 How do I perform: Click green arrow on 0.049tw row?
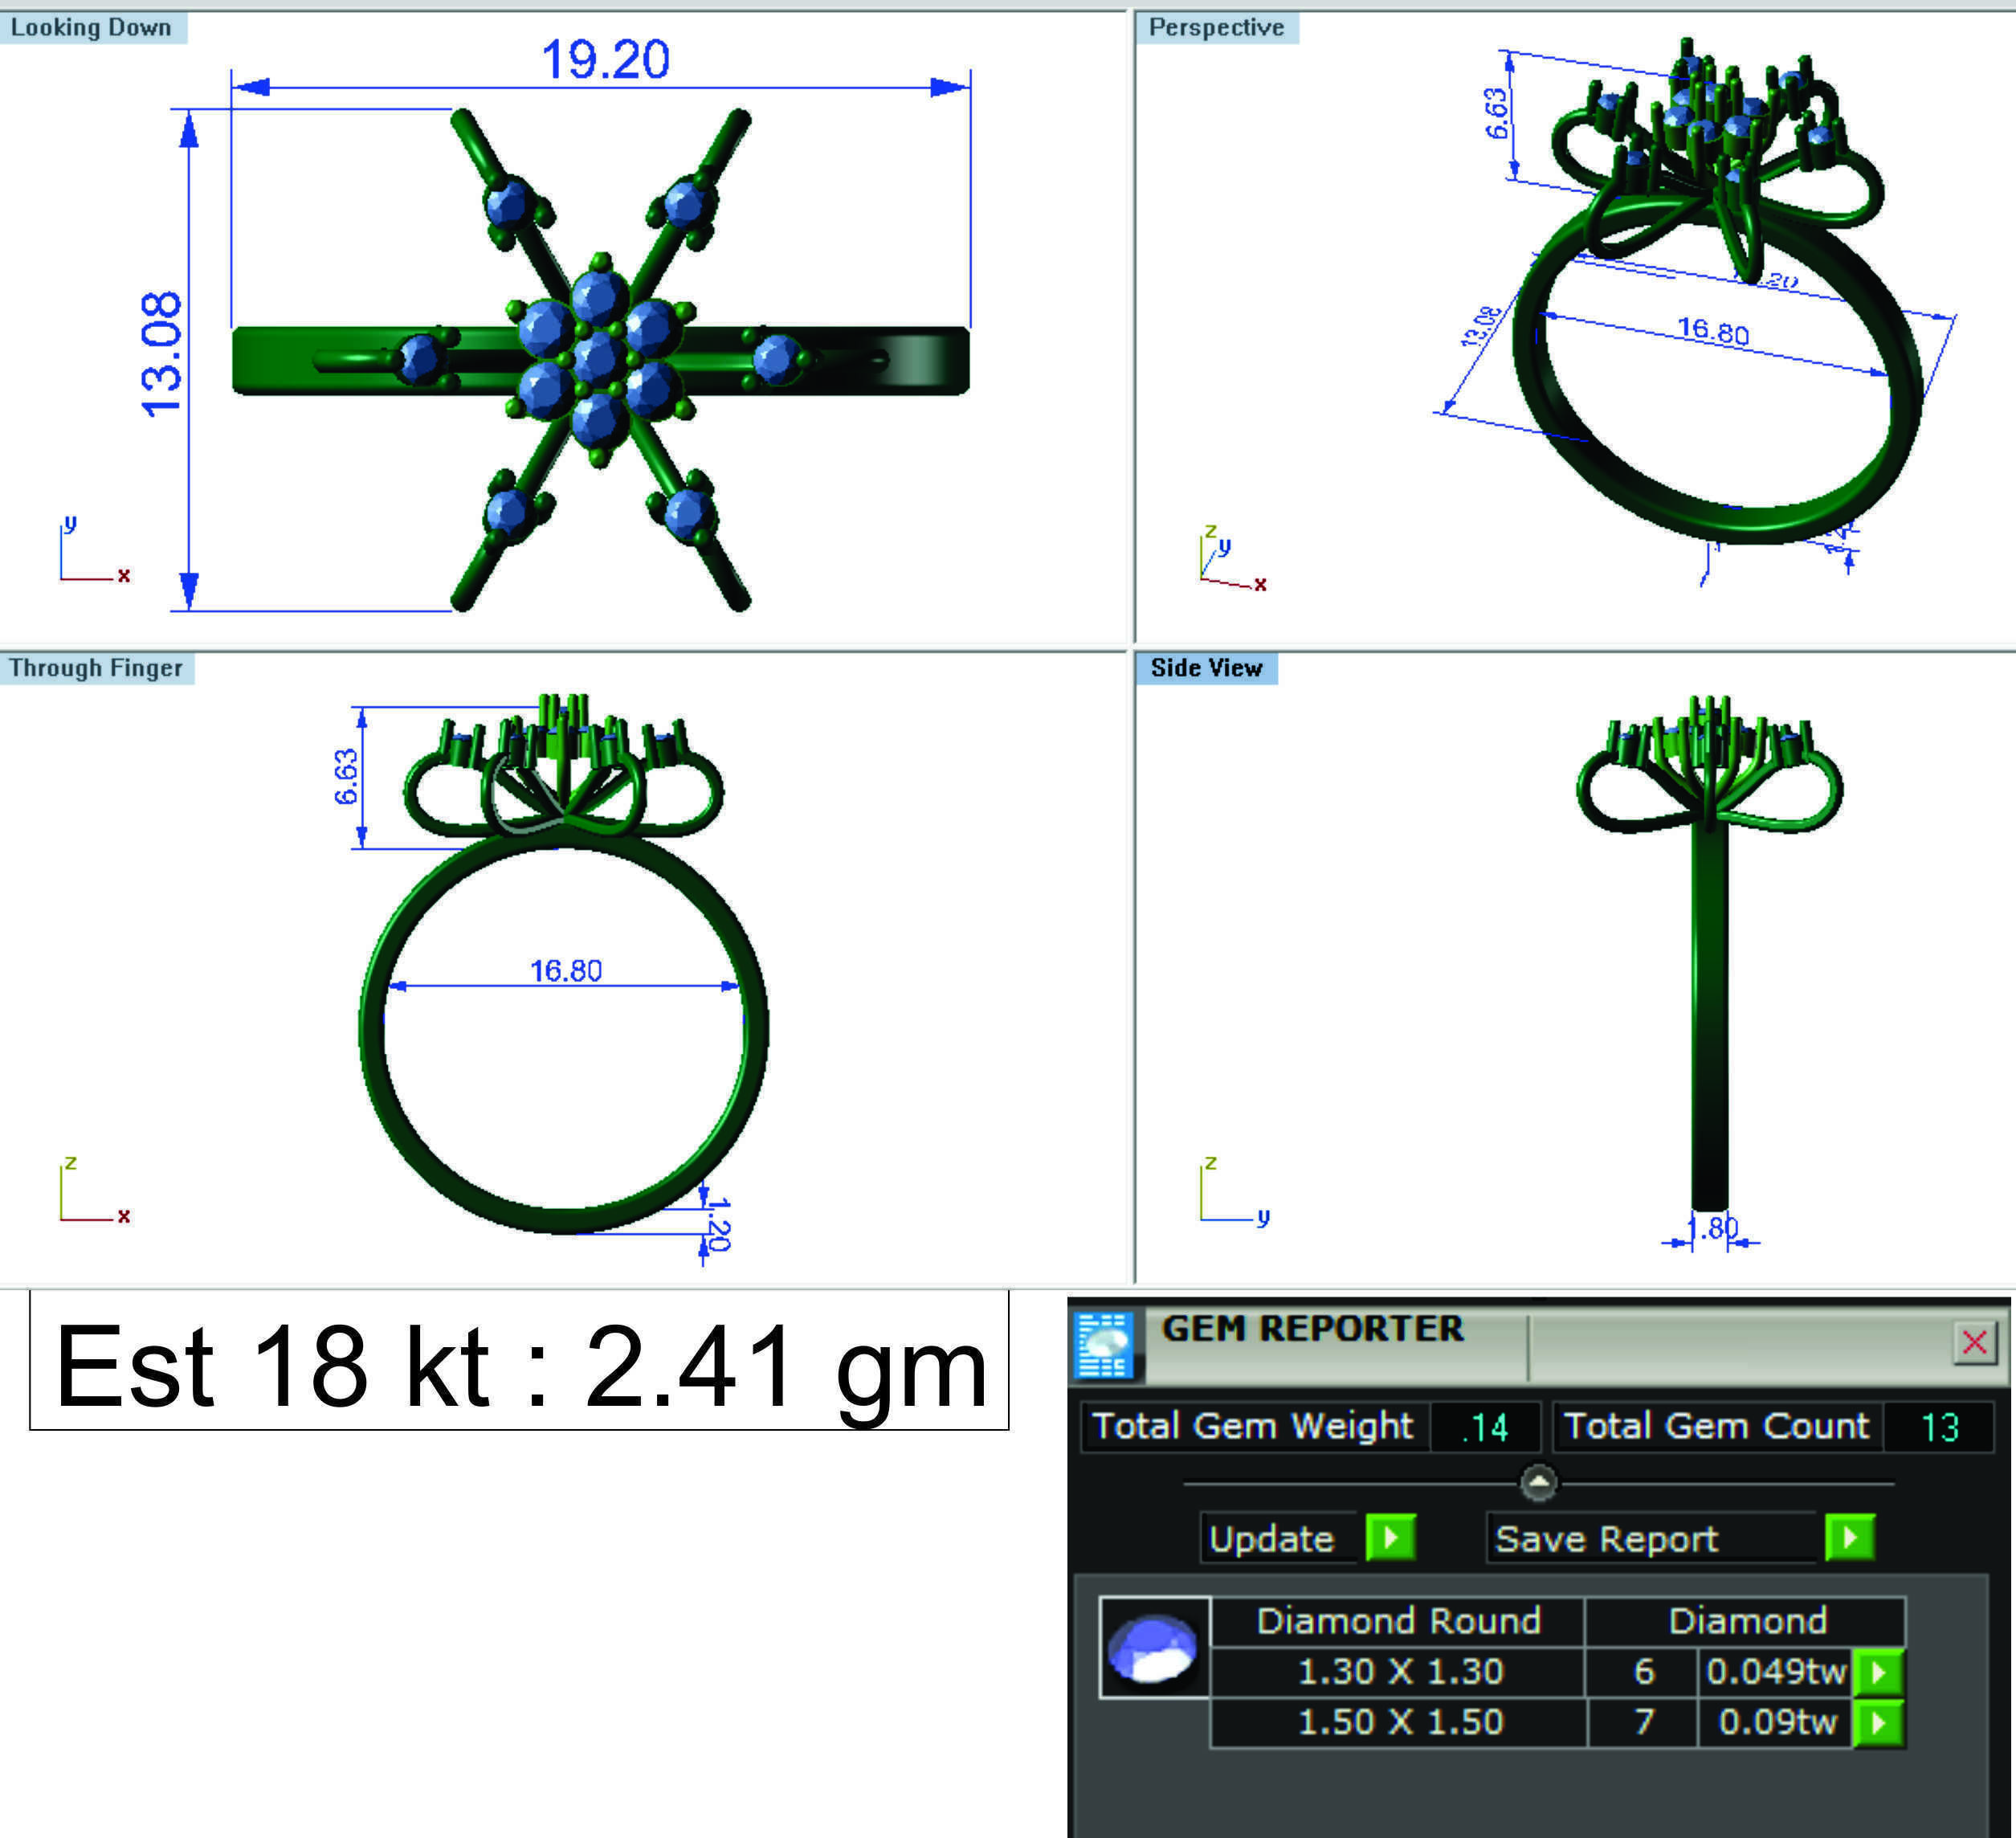click(1878, 1672)
